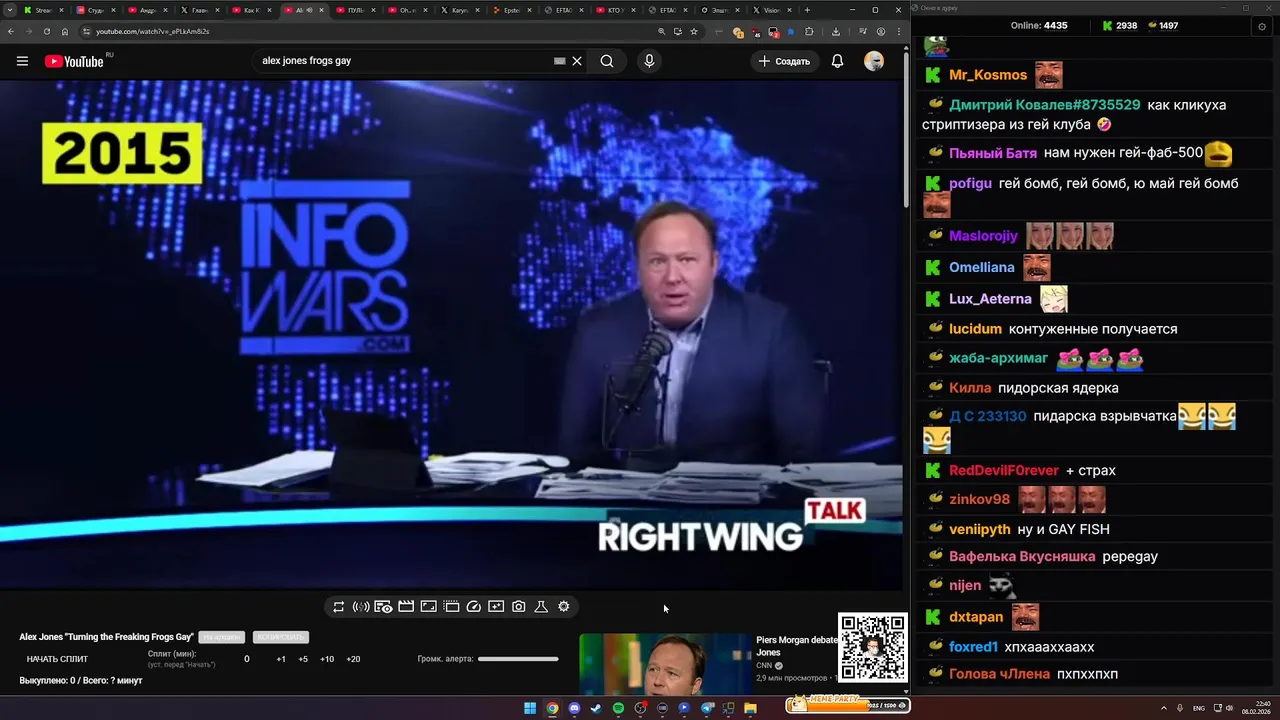The height and width of the screenshot is (720, 1280).
Task: Open on-screen keyboard icon in search box
Action: pos(560,61)
